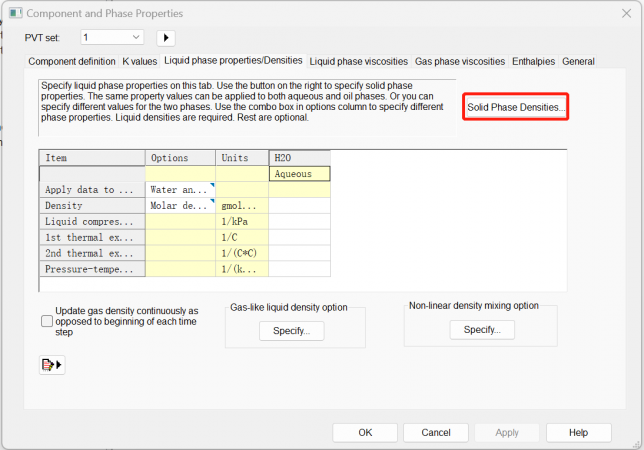Select the Gas phase viscosities tab
The image size is (644, 450).
click(461, 61)
